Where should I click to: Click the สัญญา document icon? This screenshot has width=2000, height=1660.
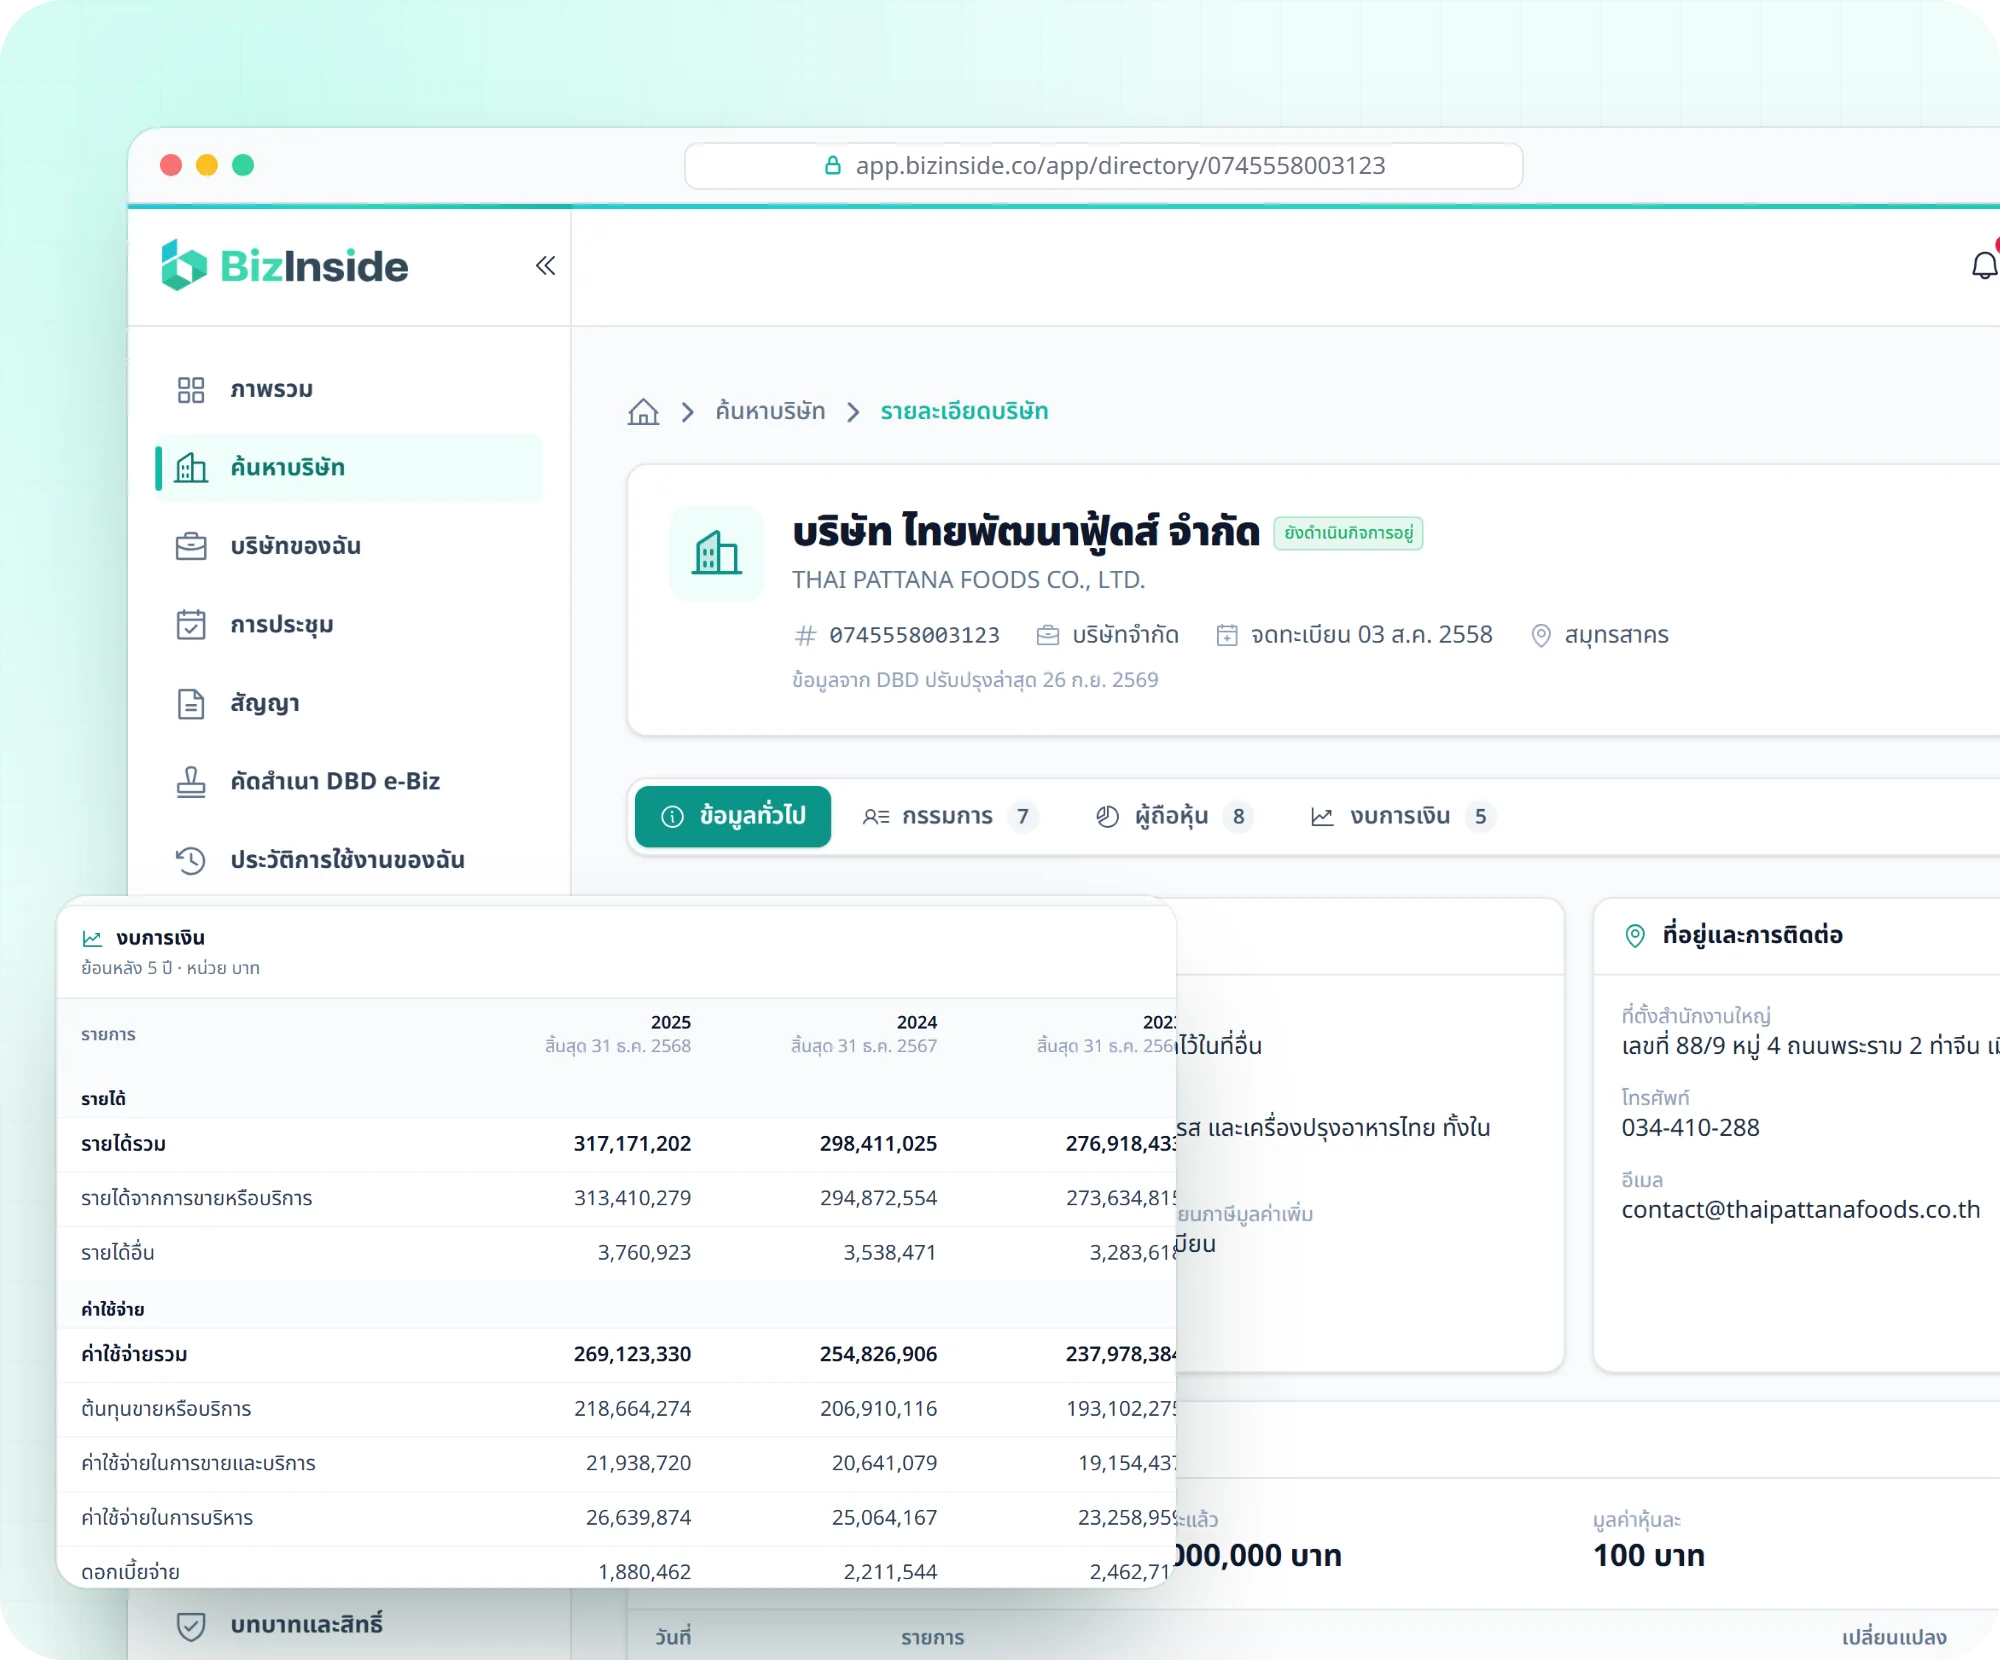pyautogui.click(x=191, y=704)
